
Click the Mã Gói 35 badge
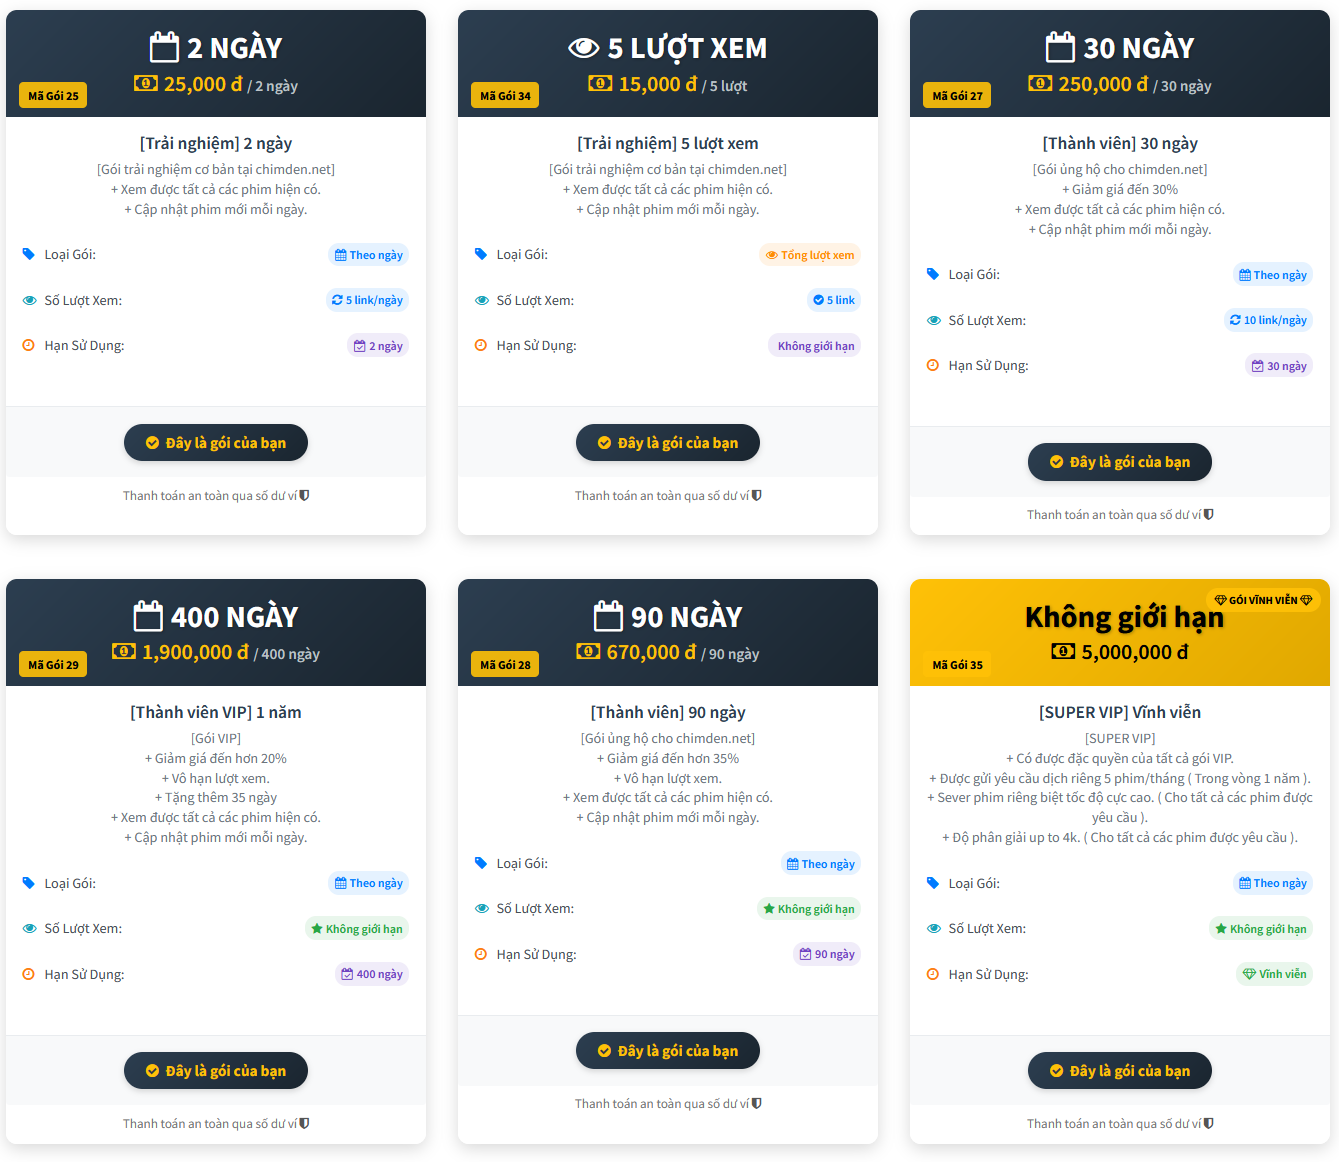(957, 665)
